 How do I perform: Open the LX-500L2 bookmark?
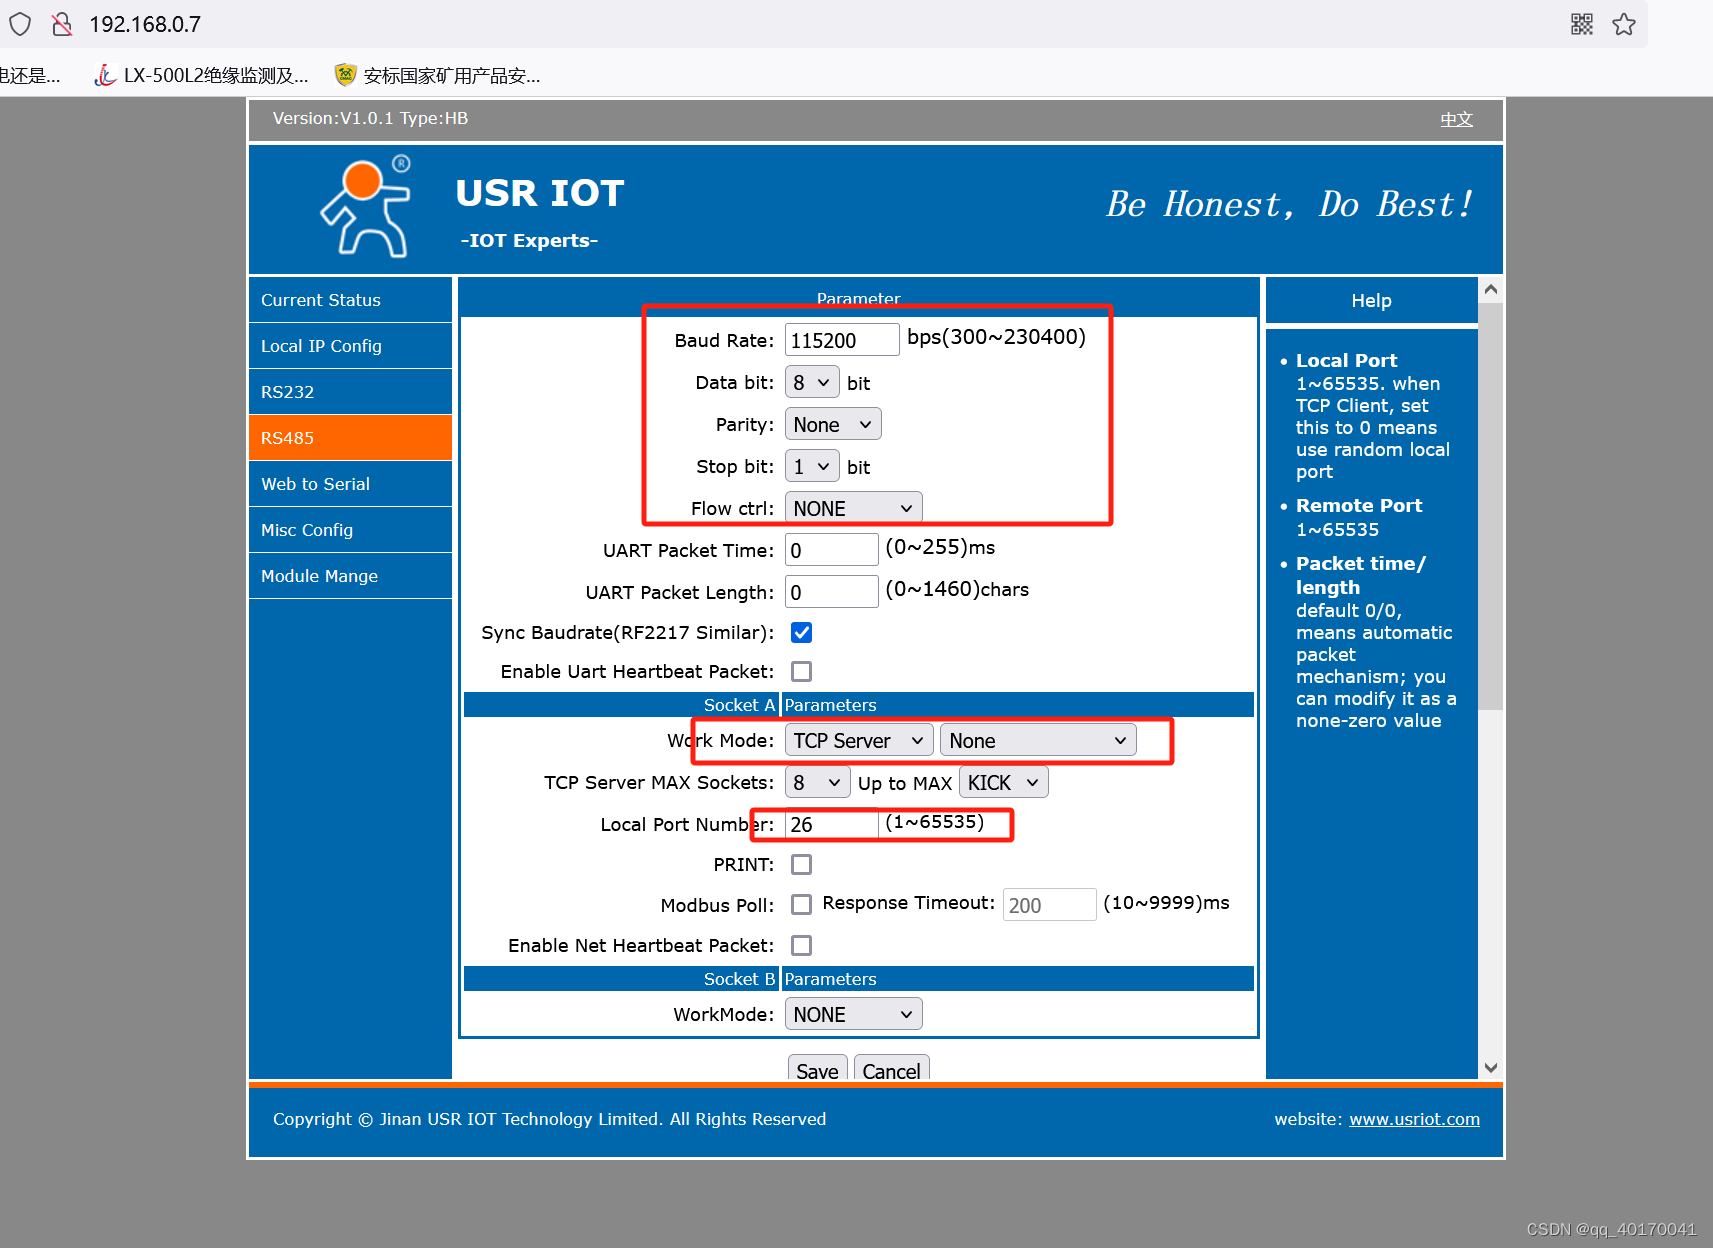202,75
